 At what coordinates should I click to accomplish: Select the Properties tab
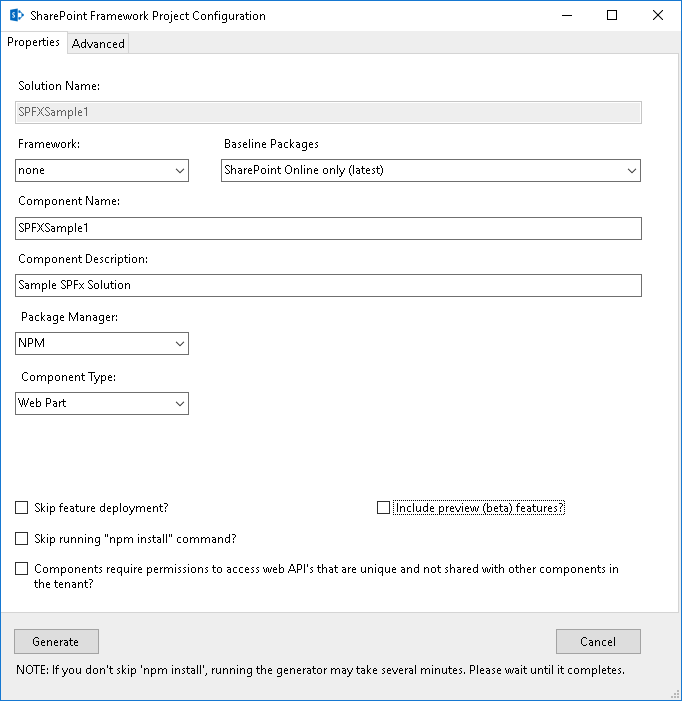point(34,42)
